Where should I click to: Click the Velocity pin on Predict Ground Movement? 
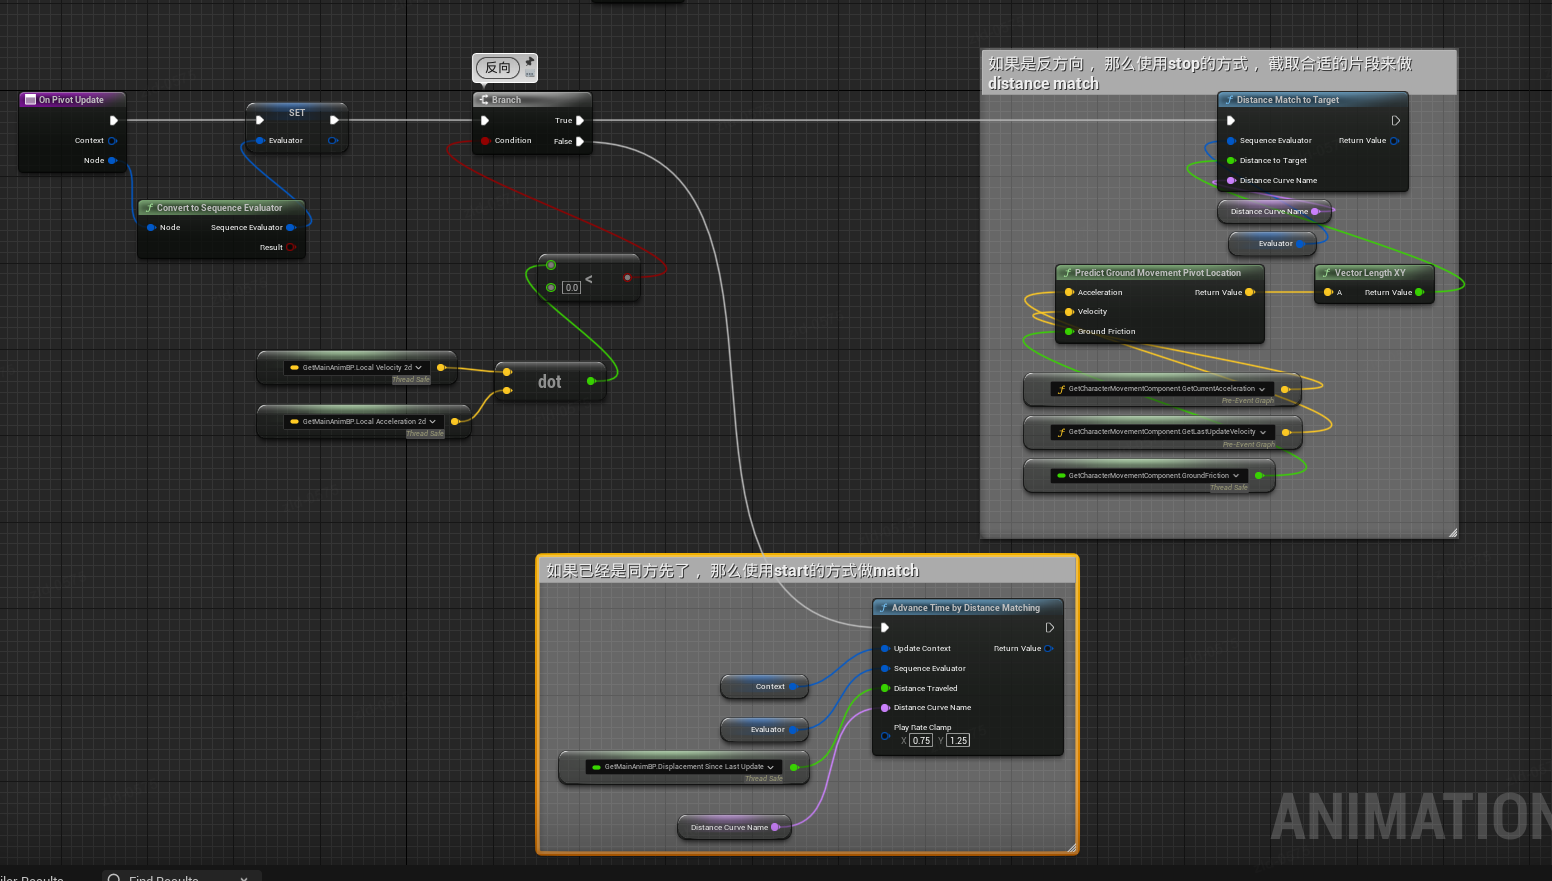pyautogui.click(x=1069, y=312)
